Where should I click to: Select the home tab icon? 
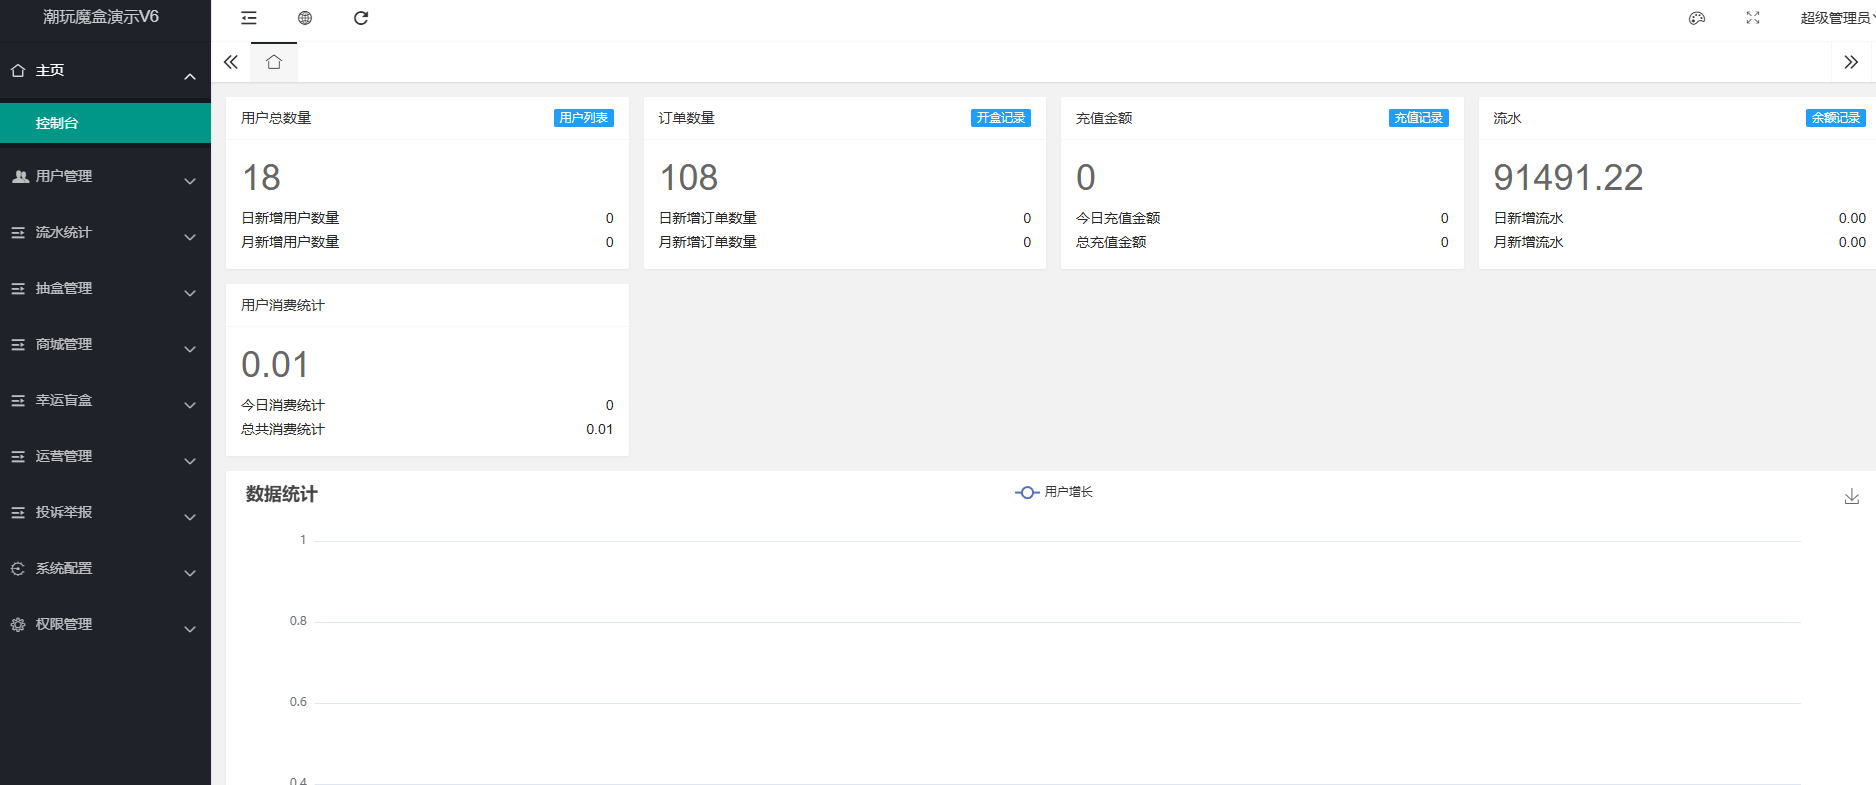point(274,62)
